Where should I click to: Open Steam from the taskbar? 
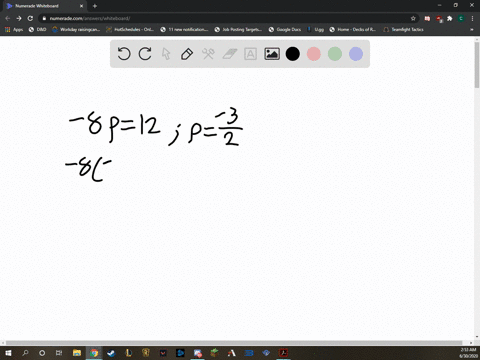tap(111, 353)
